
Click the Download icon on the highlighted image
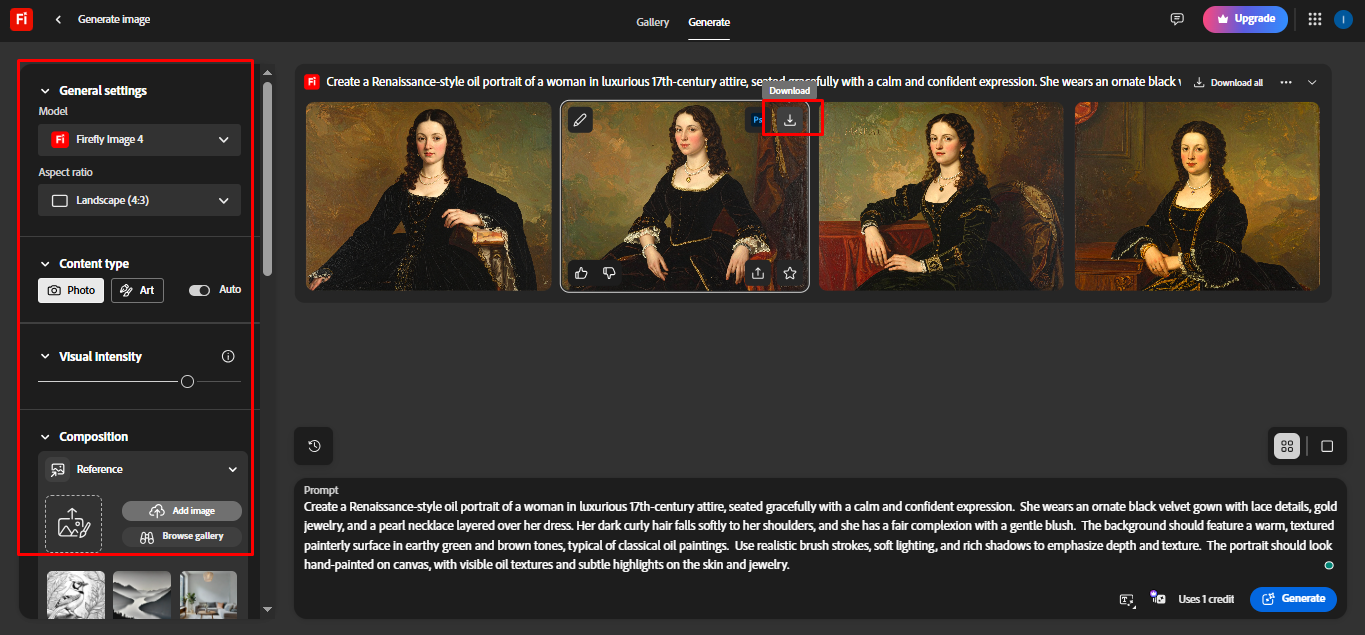791,118
